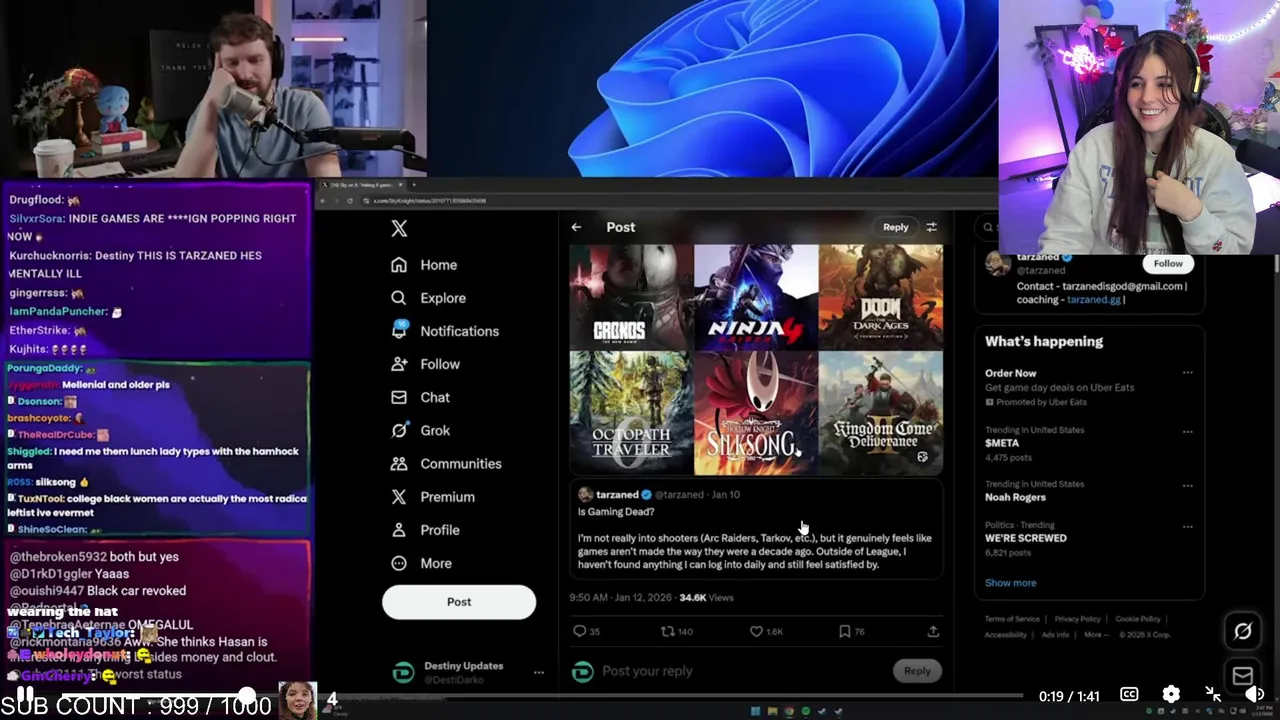This screenshot has height=720, width=1280.
Task: Open the Ninja Gaiden 4 cover image
Action: (755, 296)
